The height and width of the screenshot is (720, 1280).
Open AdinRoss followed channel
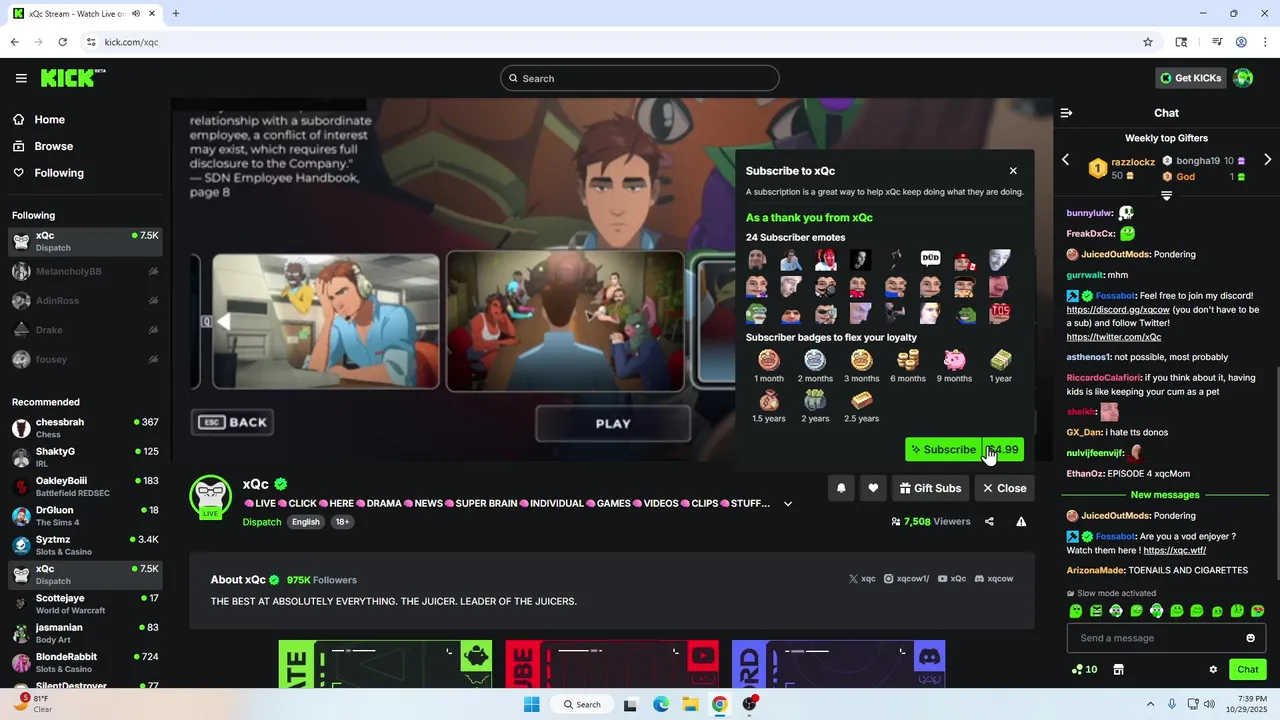(85, 300)
